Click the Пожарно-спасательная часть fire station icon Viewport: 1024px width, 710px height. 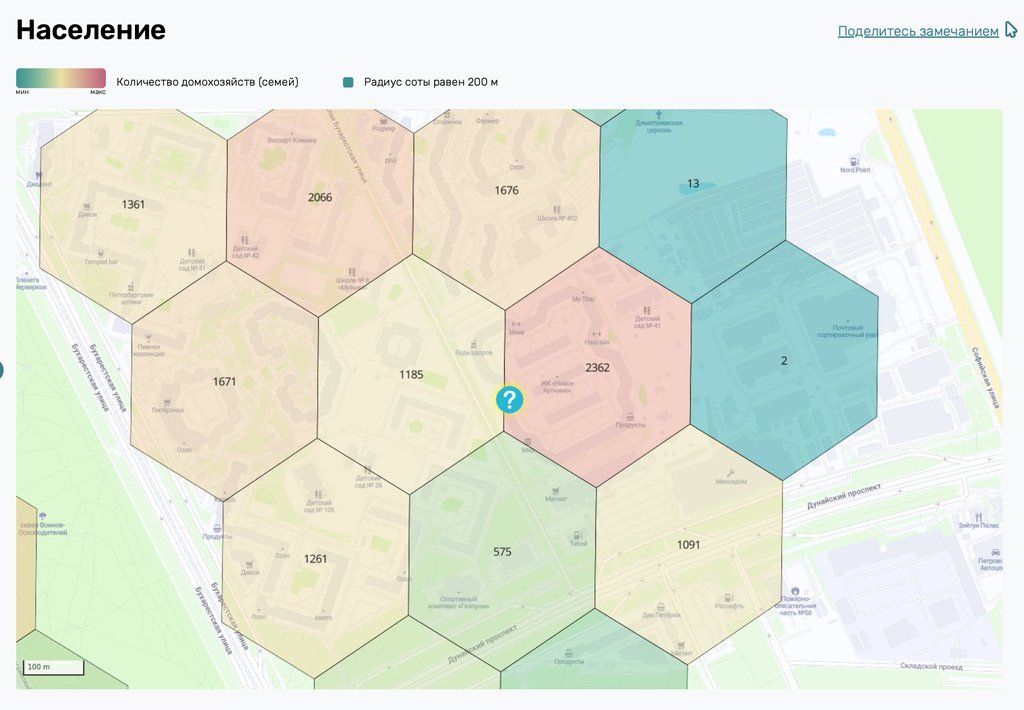[x=795, y=591]
